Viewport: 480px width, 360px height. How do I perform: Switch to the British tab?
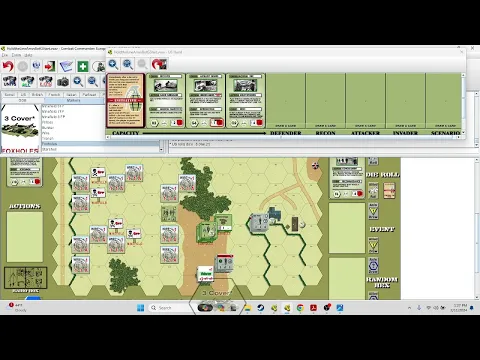tap(37, 95)
